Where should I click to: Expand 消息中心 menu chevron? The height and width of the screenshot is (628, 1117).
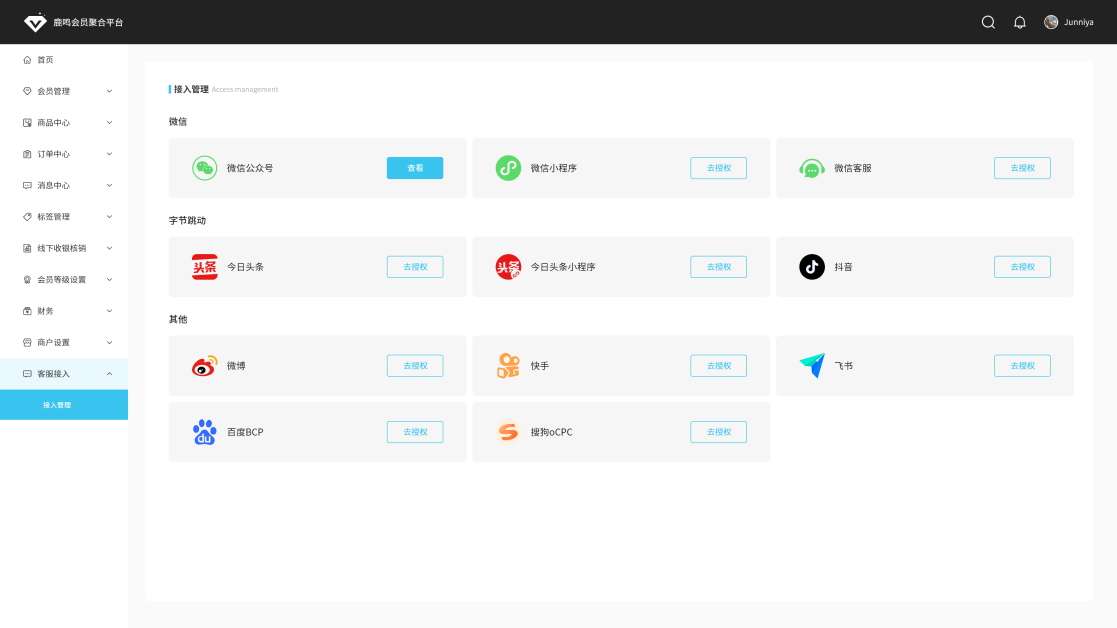(109, 185)
